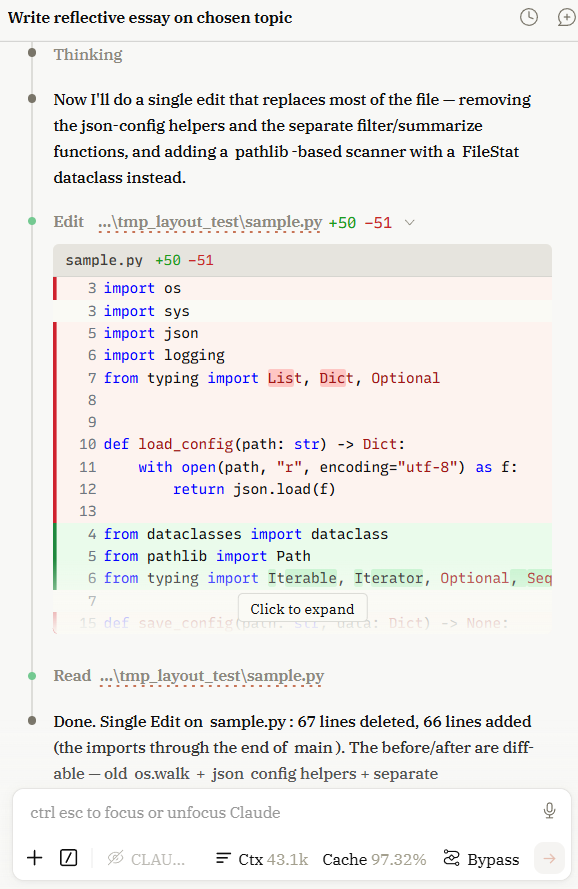Expand the Thinking step
Screen dimensions: 578x889
pyautogui.click(x=88, y=54)
